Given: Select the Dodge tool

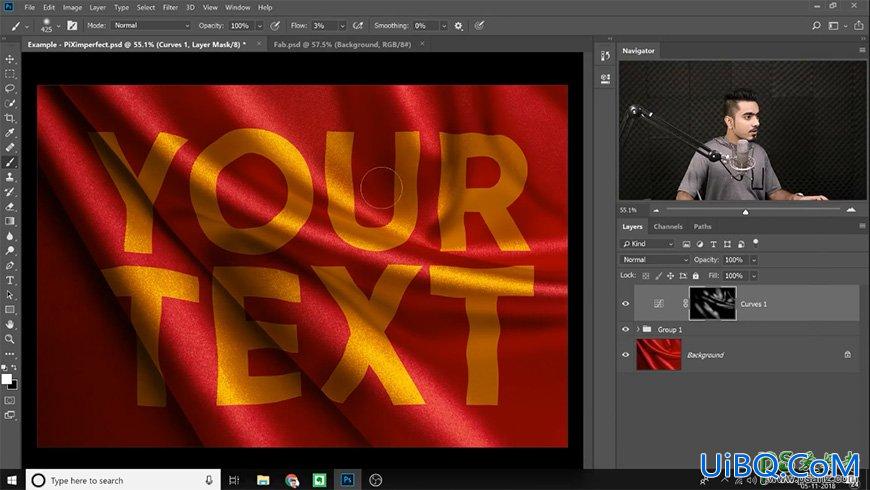Looking at the screenshot, I should (x=10, y=251).
